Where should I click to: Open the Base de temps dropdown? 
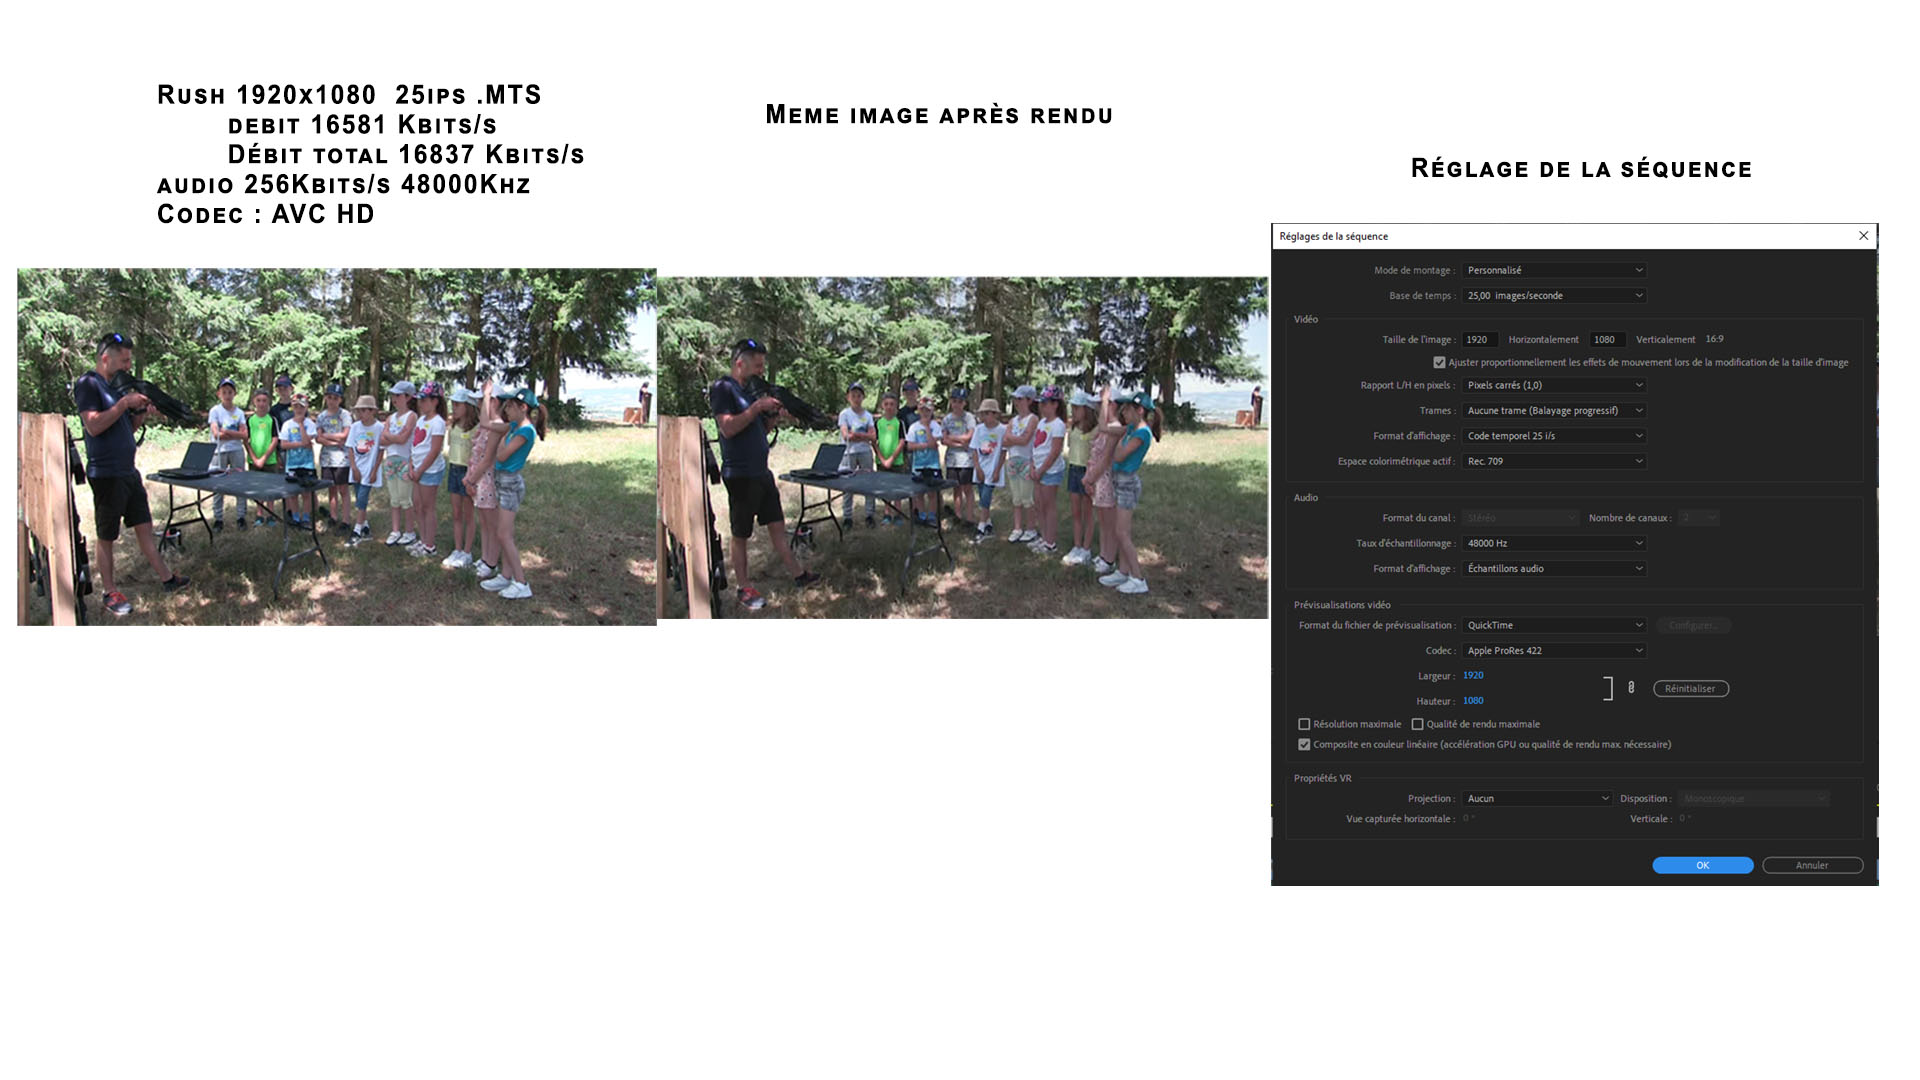(x=1553, y=296)
